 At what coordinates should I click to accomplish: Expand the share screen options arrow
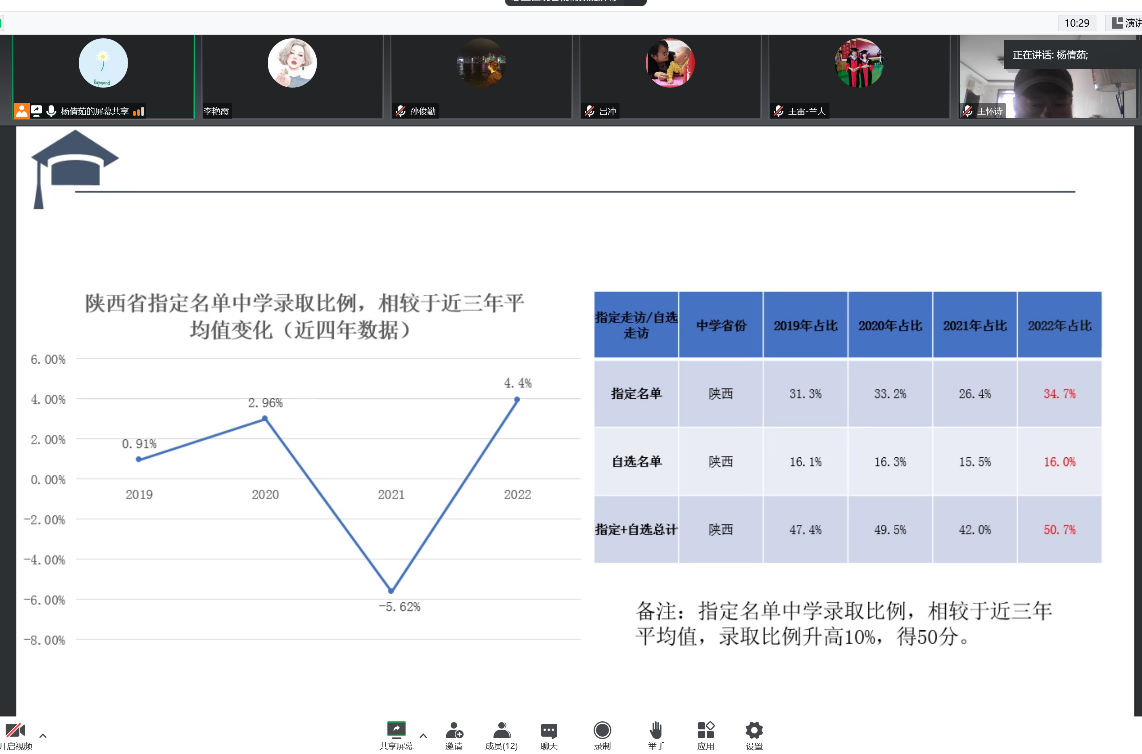click(423, 735)
